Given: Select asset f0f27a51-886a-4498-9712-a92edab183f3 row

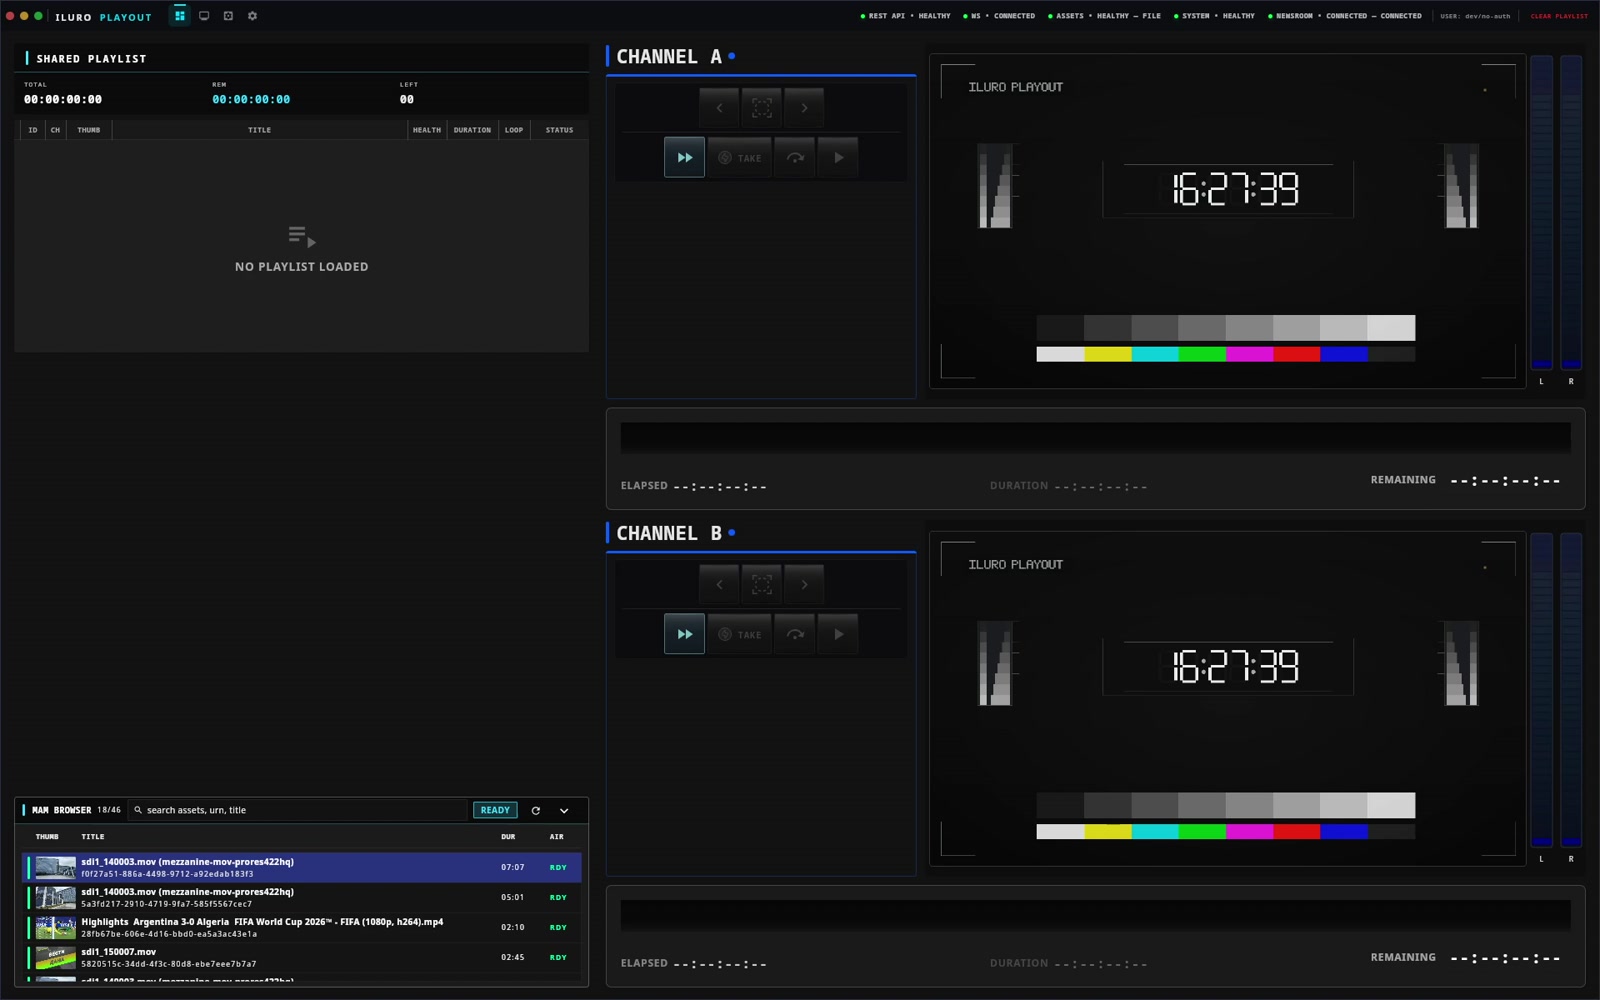Looking at the screenshot, I should 301,867.
